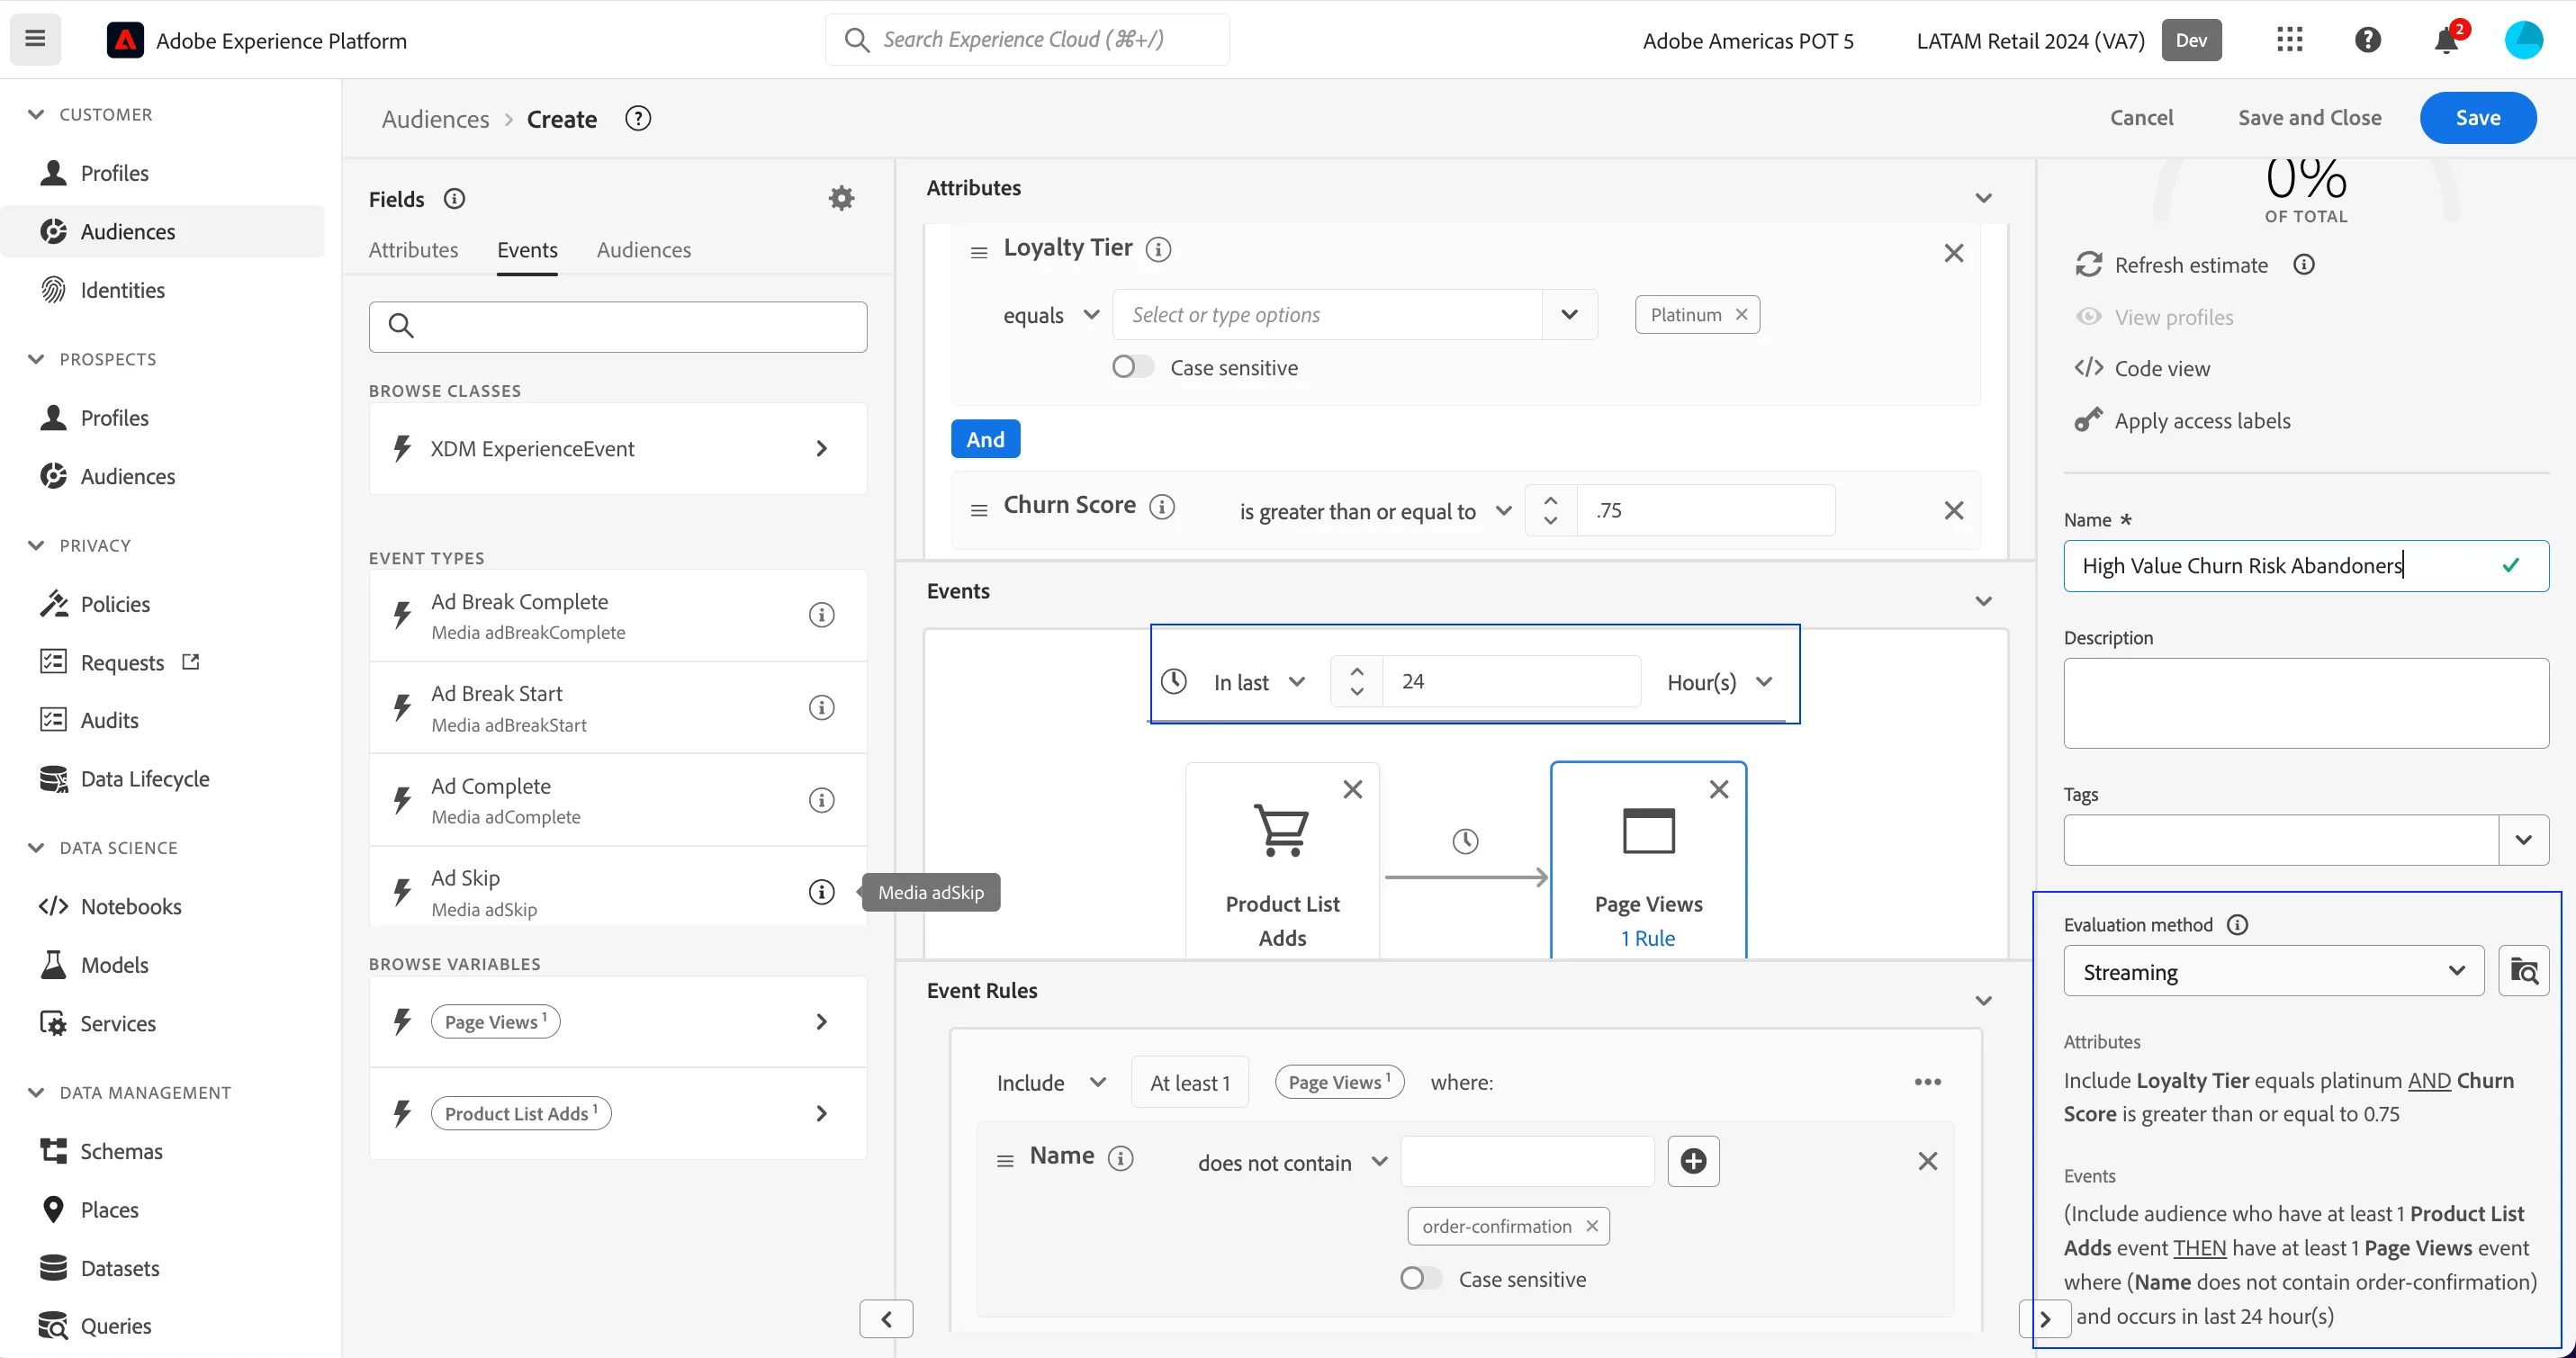Open the Event Rules more options menu
This screenshot has height=1358, width=2576.
1928,1082
